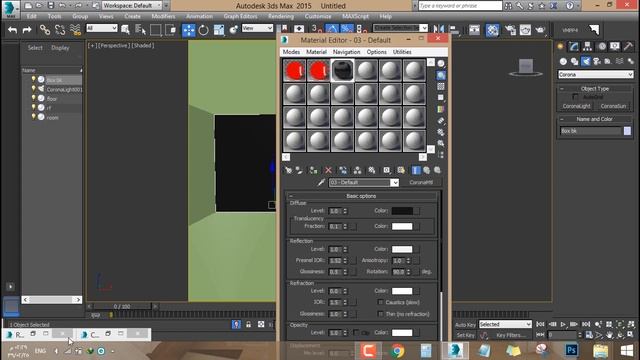Switch to the Display tab in scene explorer
This screenshot has height=360, width=640.
coord(60,48)
